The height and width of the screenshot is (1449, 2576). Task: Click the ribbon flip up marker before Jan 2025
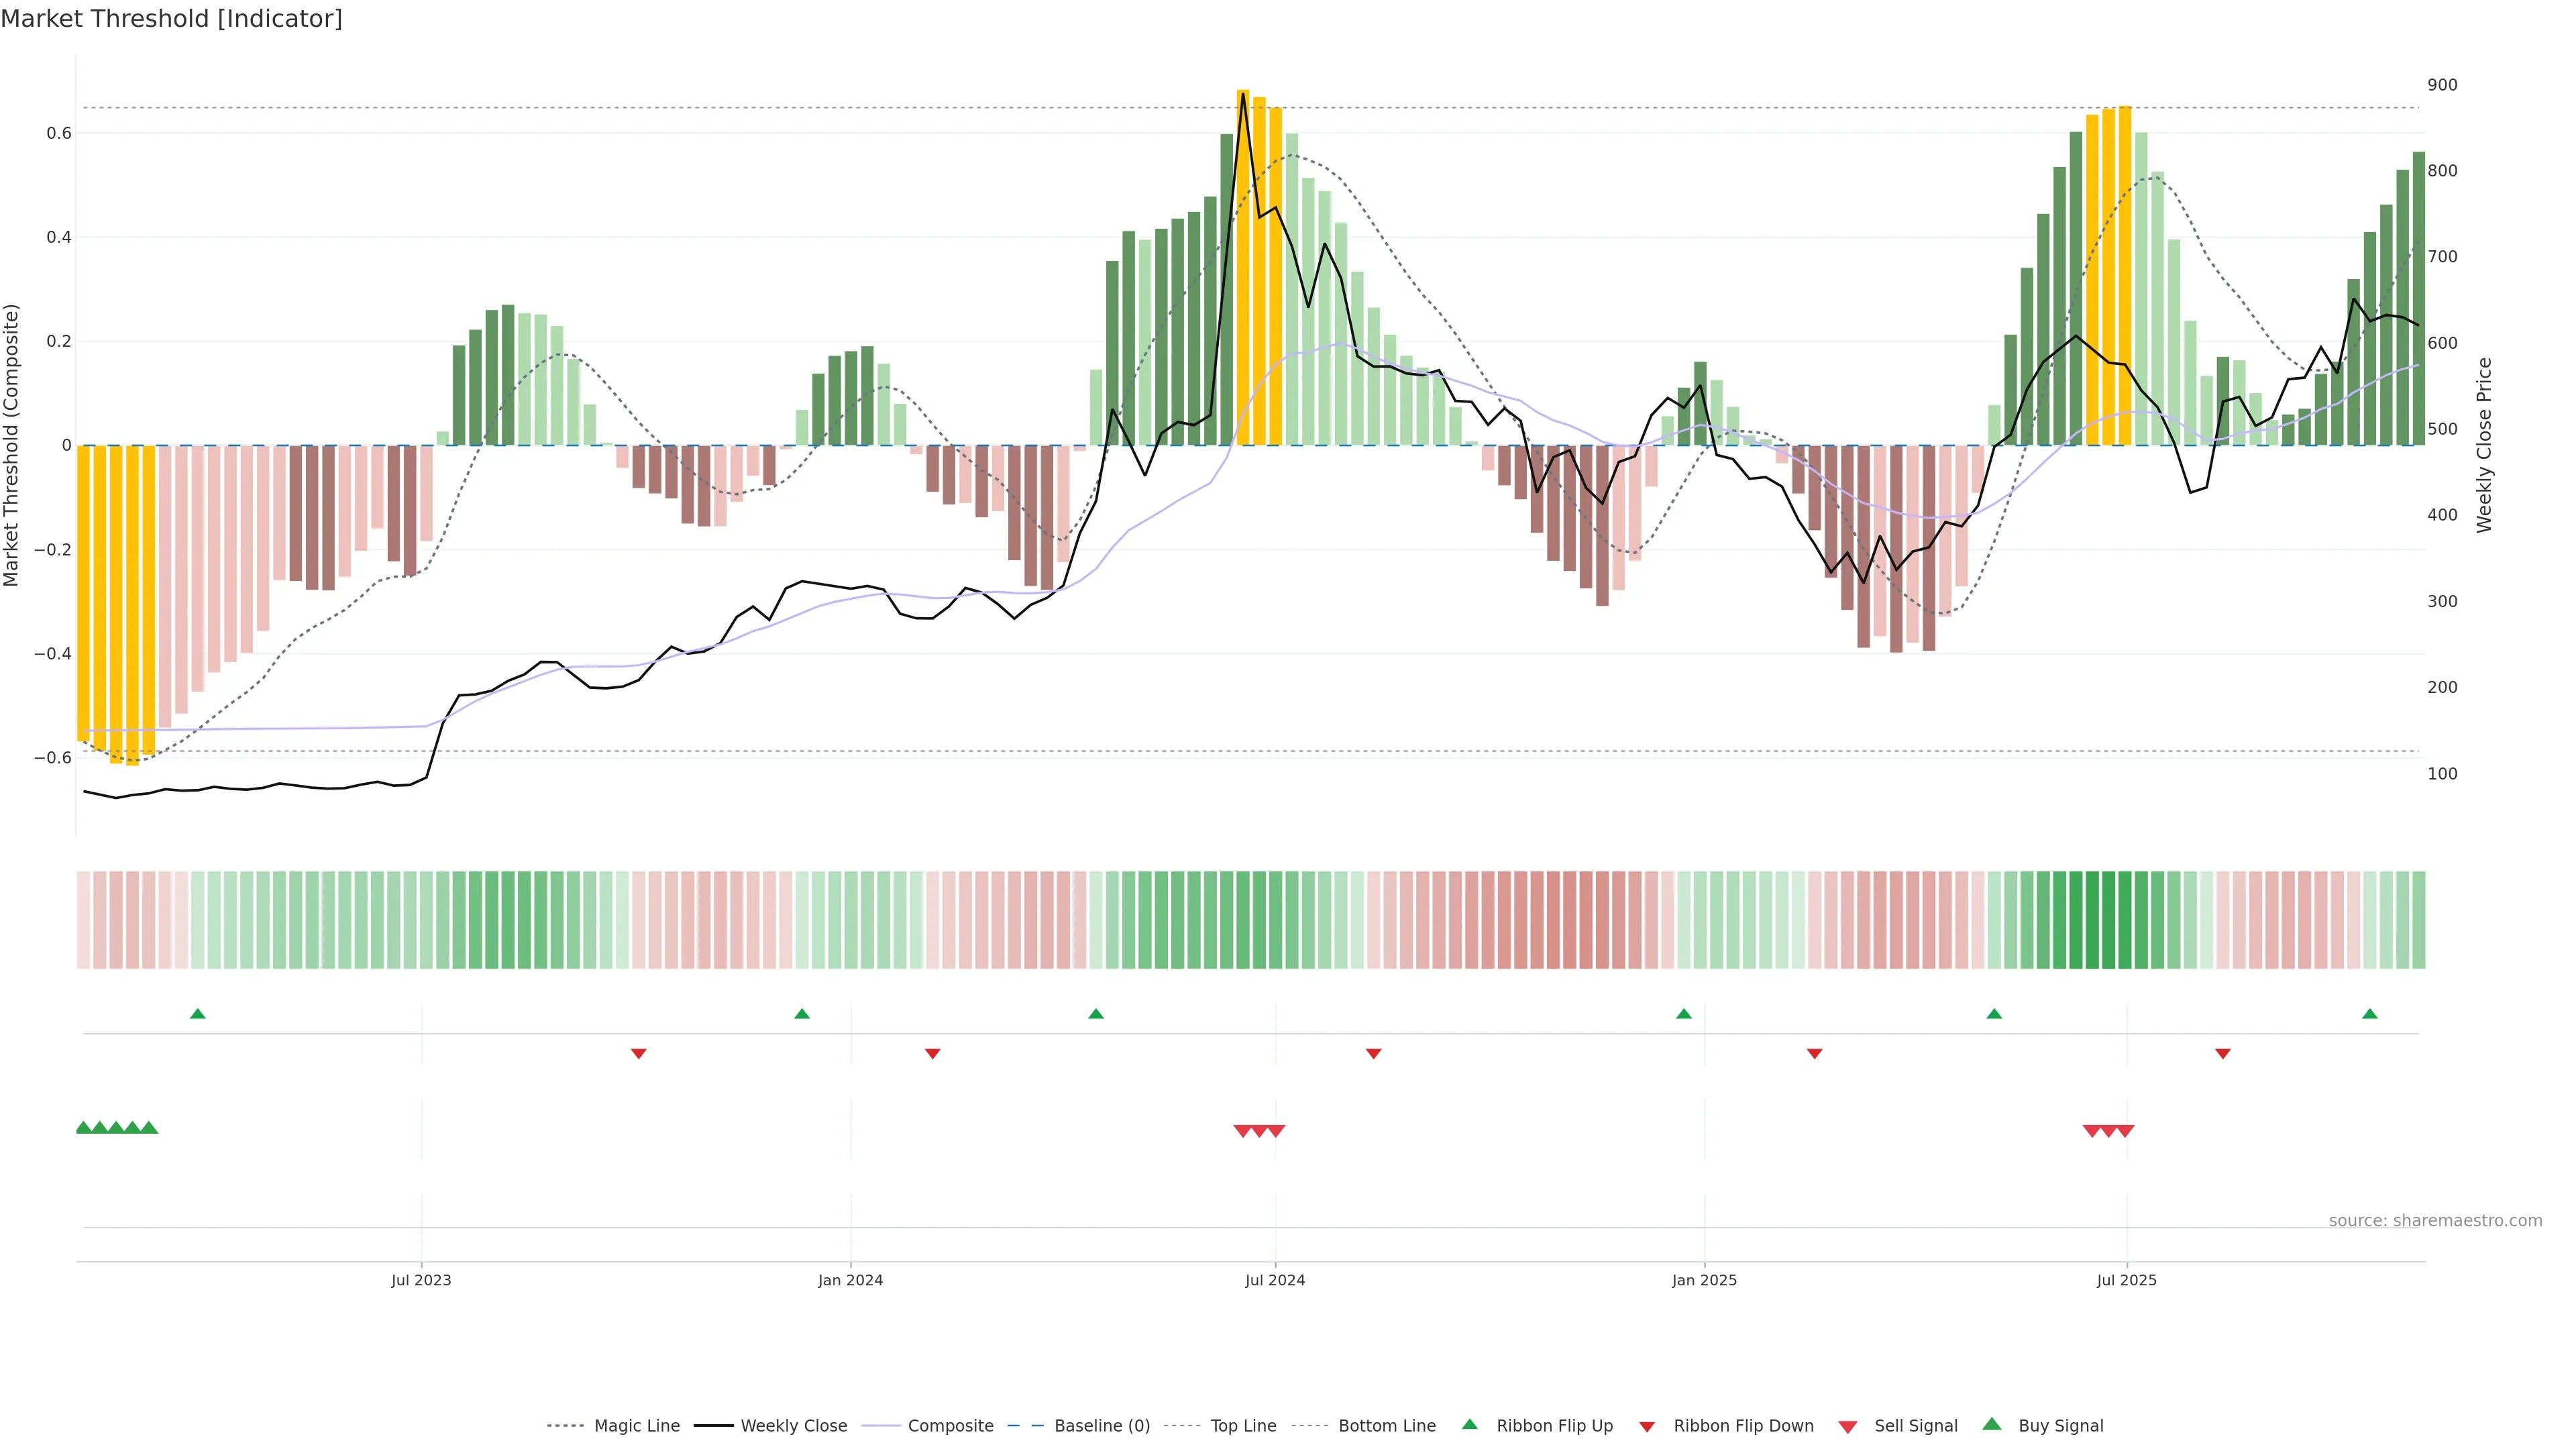coord(1684,1014)
